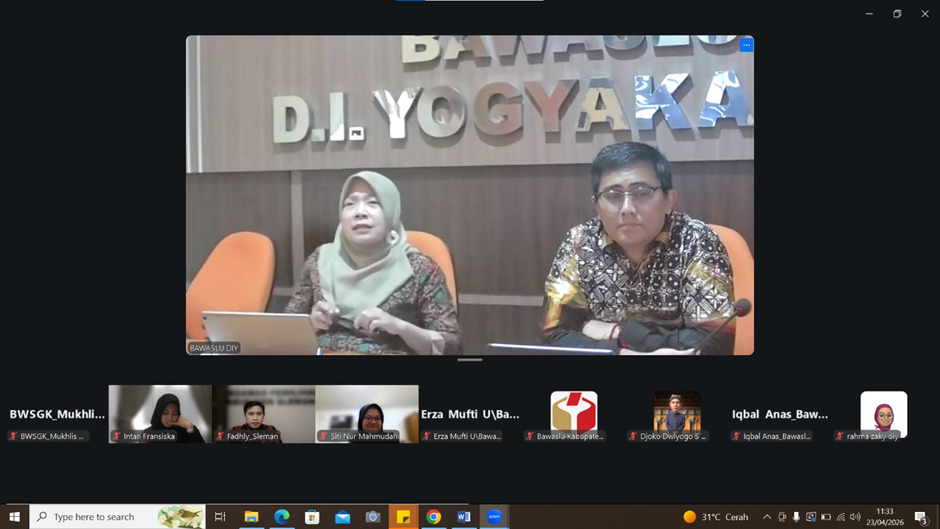Screen dimensions: 940x529
Task: Click muted mic icon beside rahma zaky-diy
Action: [840, 436]
